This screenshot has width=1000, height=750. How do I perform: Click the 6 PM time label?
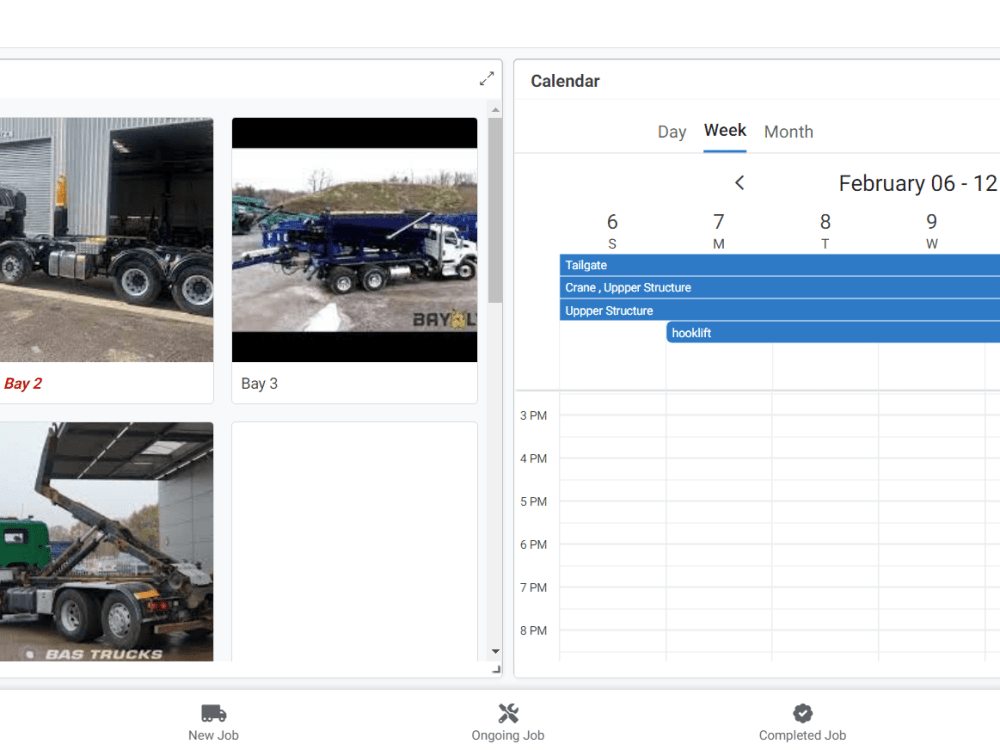[533, 545]
